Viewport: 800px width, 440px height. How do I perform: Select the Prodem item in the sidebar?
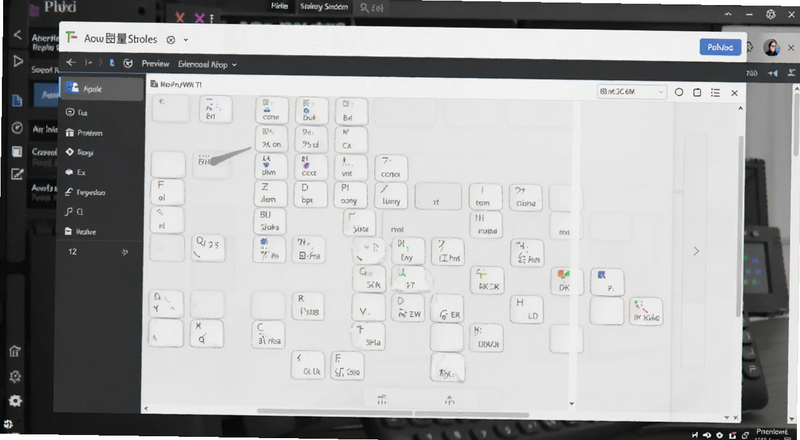[x=85, y=133]
